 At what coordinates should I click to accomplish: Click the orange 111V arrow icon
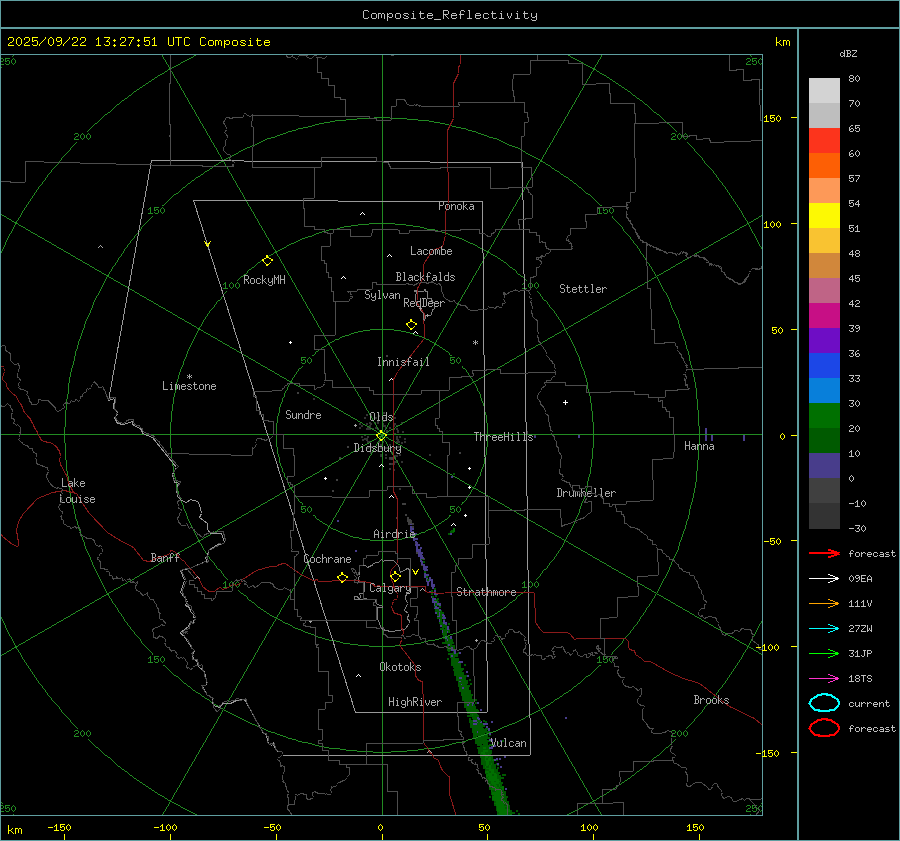point(824,603)
